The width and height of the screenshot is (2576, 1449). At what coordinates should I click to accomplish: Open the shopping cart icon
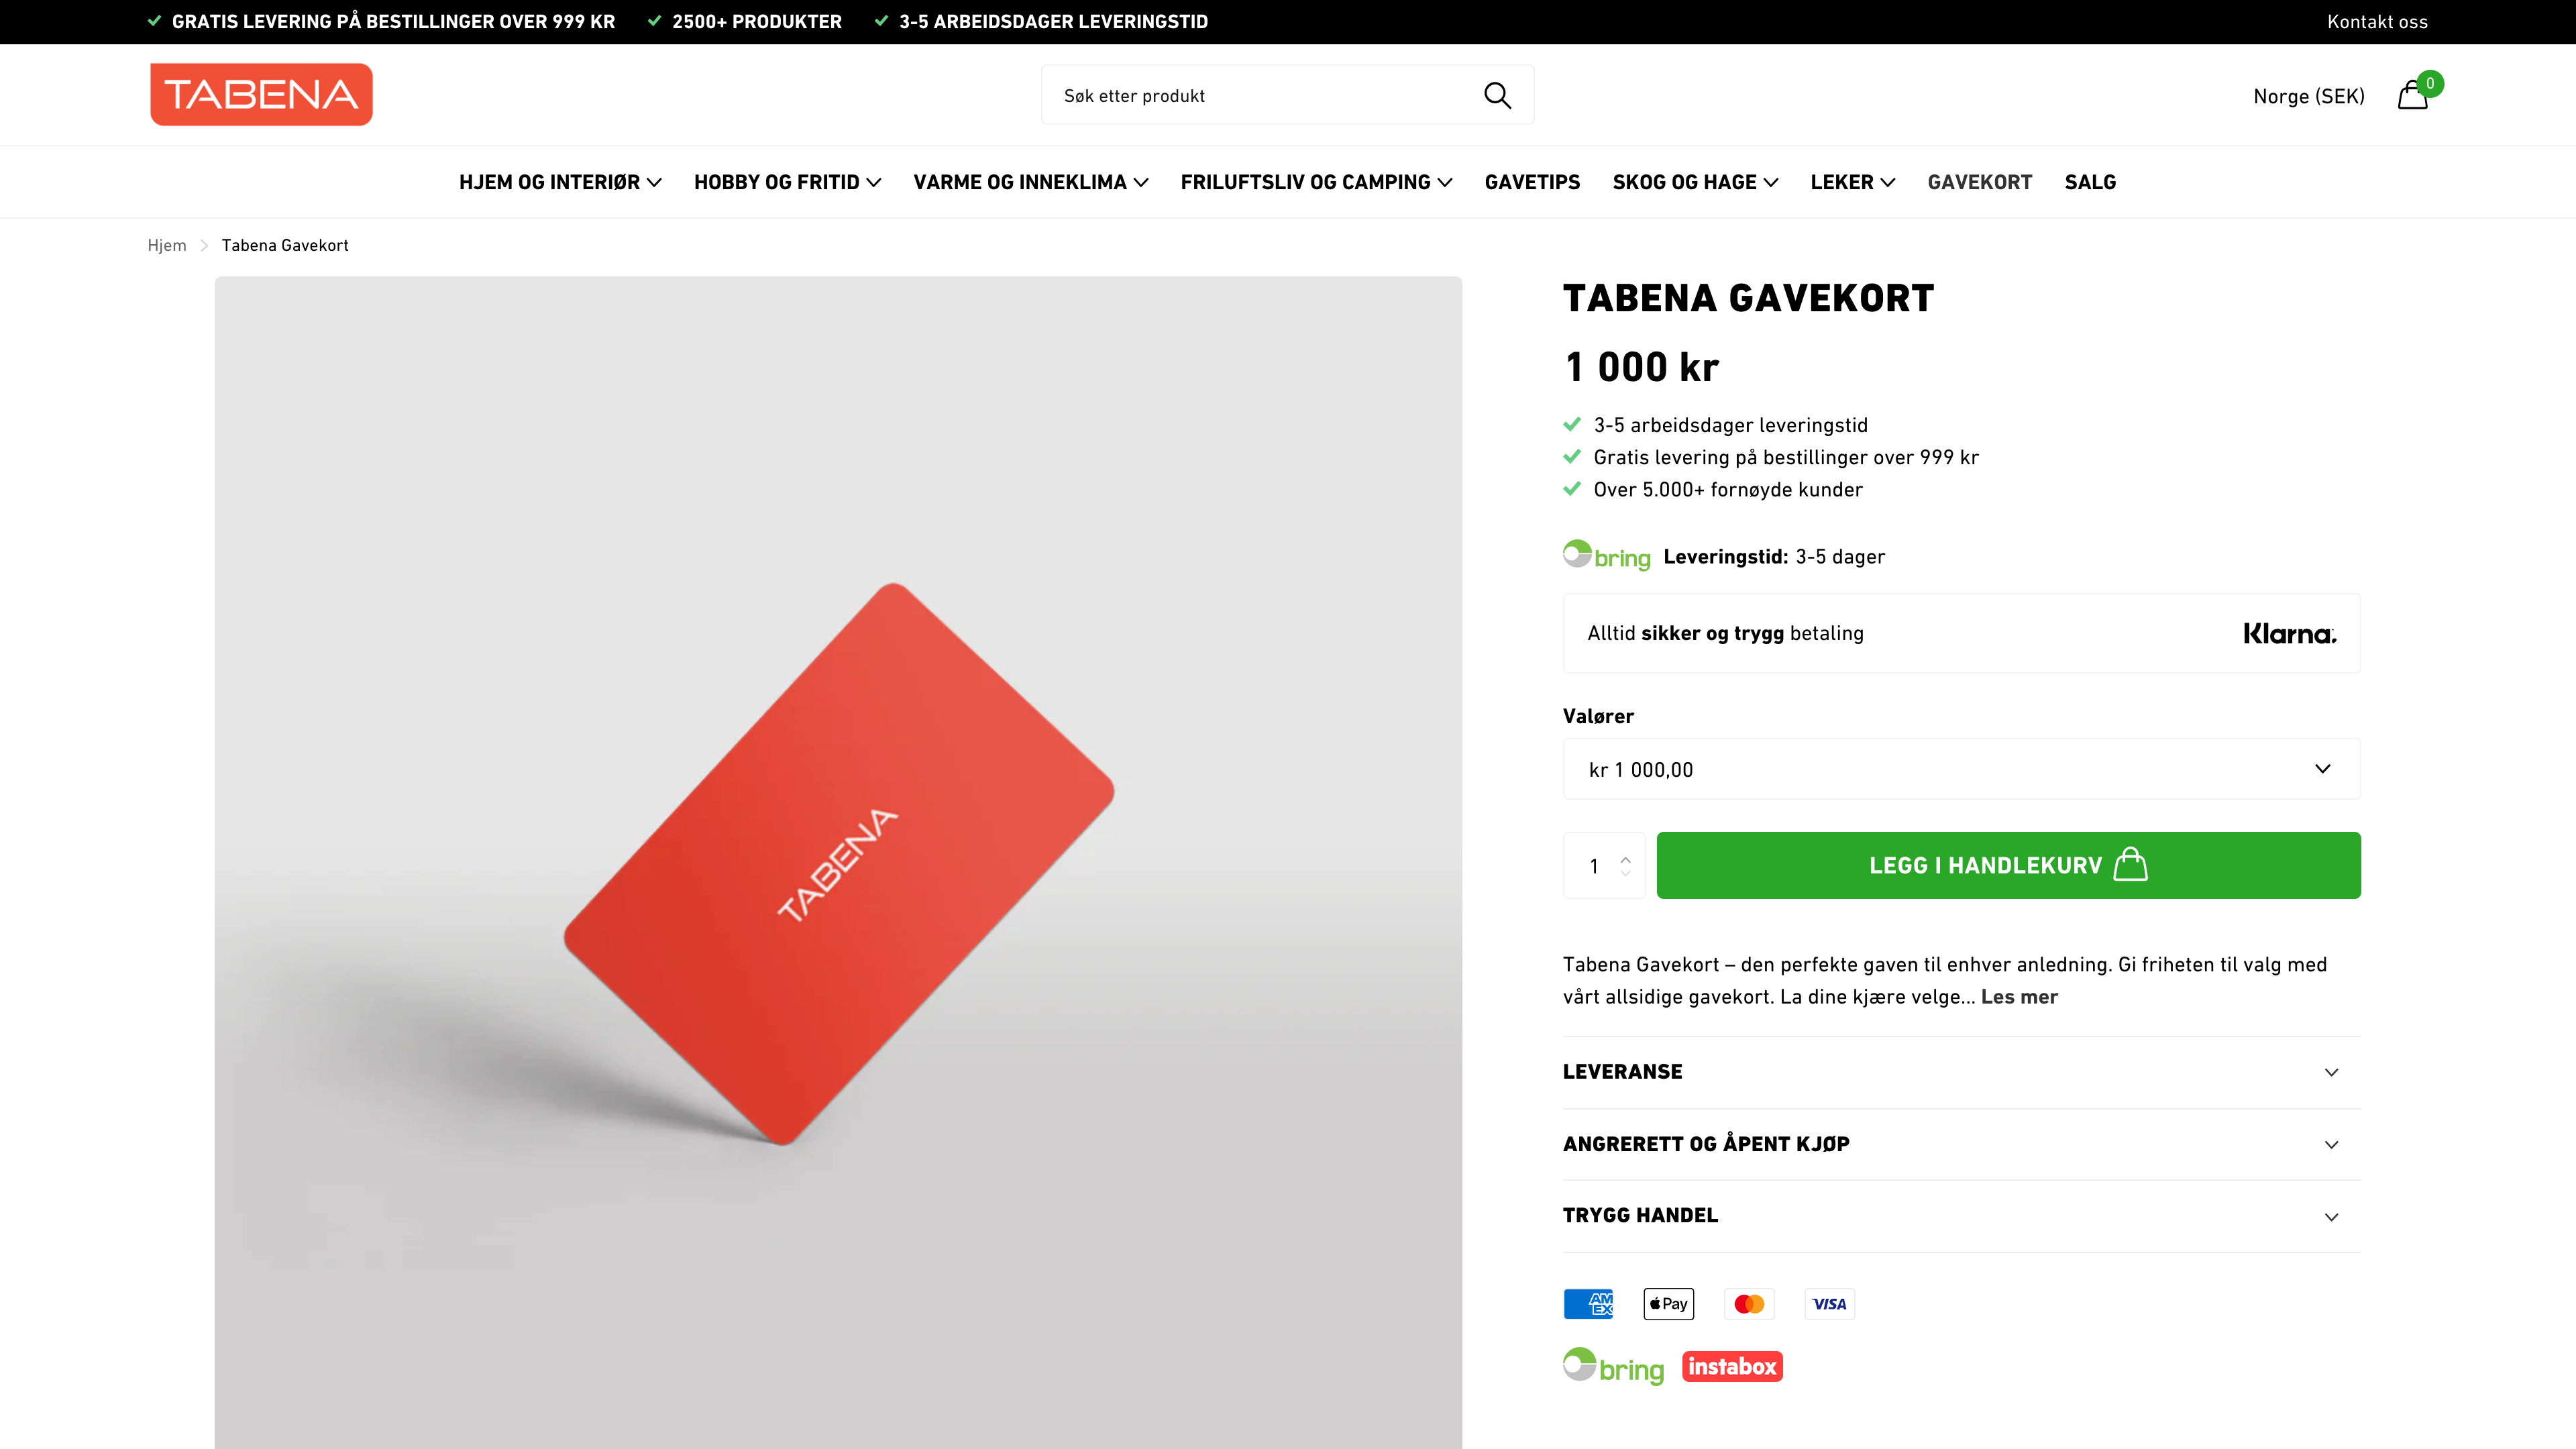(x=2413, y=95)
